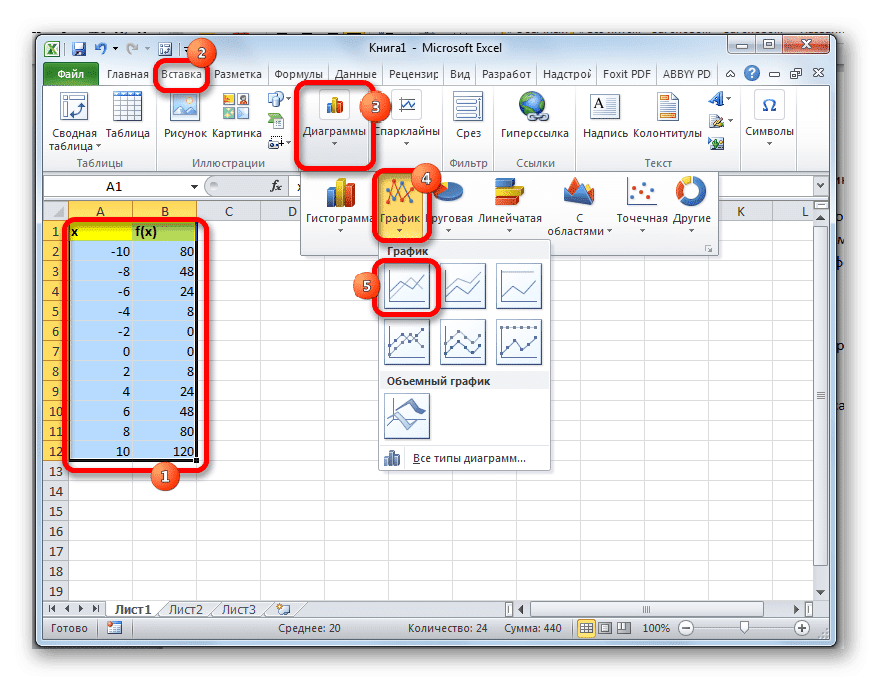Image resolution: width=876 pixels, height=681 pixels.
Task: Click the Undo arrow icon
Action: pyautogui.click(x=101, y=49)
